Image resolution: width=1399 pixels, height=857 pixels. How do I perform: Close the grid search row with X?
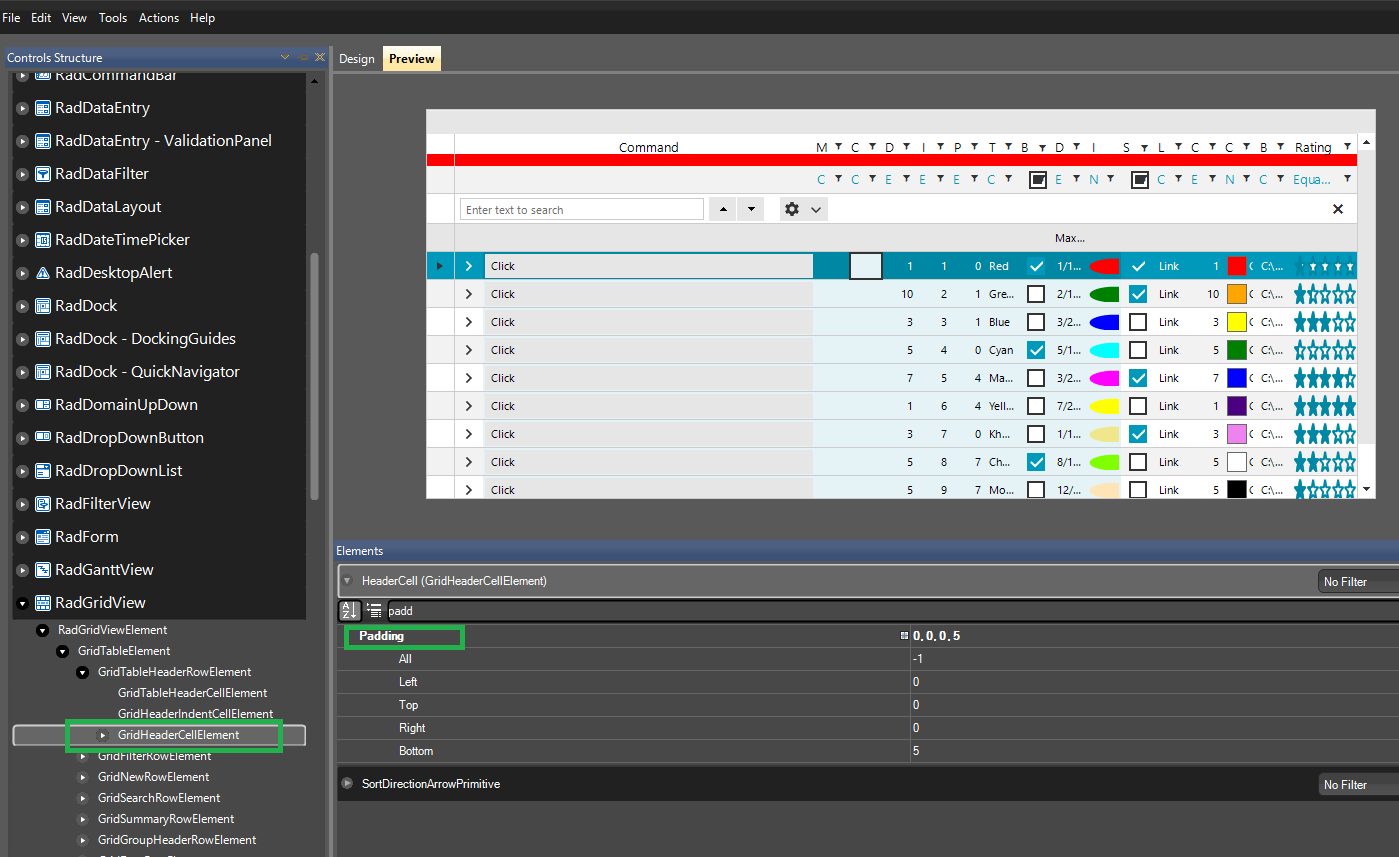pos(1338,209)
